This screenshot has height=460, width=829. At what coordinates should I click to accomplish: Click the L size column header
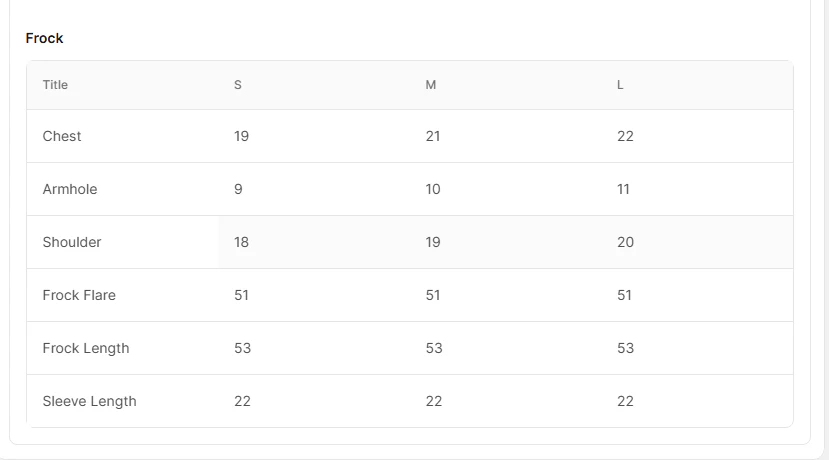tap(620, 85)
